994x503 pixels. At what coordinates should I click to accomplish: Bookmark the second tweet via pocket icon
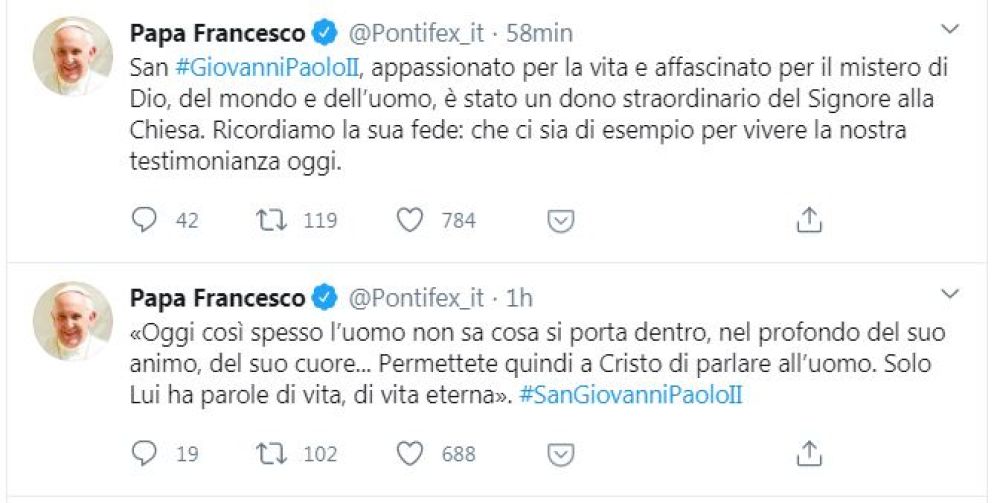pos(562,454)
